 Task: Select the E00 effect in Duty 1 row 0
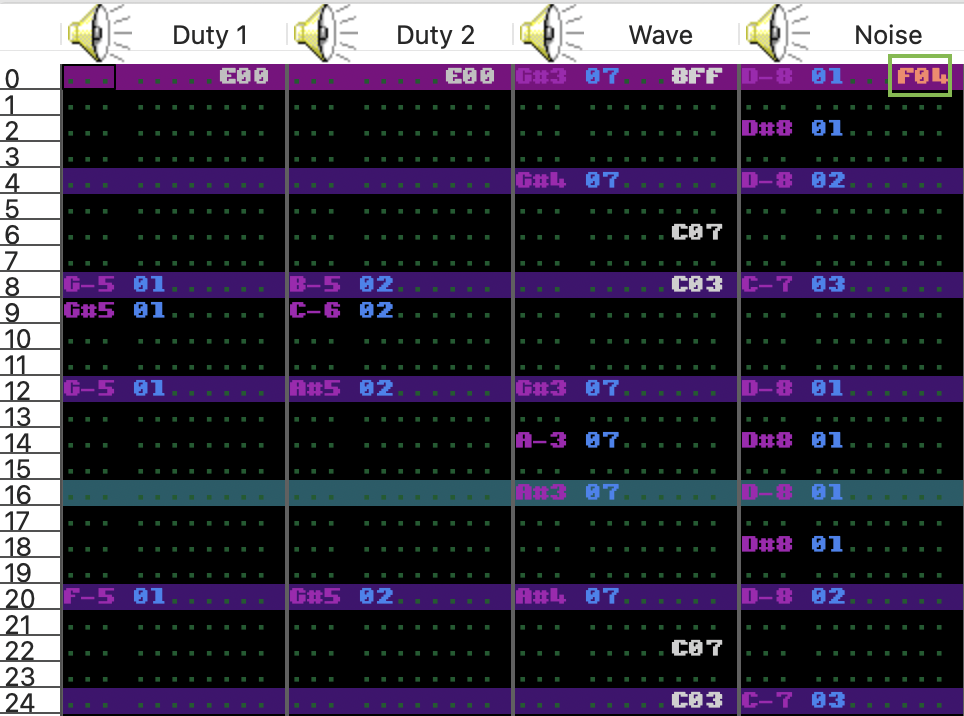click(x=244, y=76)
